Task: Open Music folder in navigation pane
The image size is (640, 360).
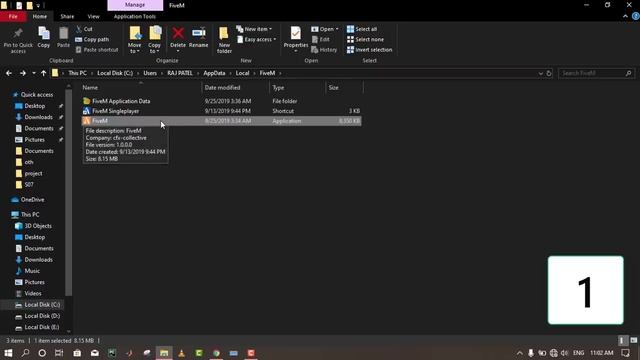Action: point(32,271)
